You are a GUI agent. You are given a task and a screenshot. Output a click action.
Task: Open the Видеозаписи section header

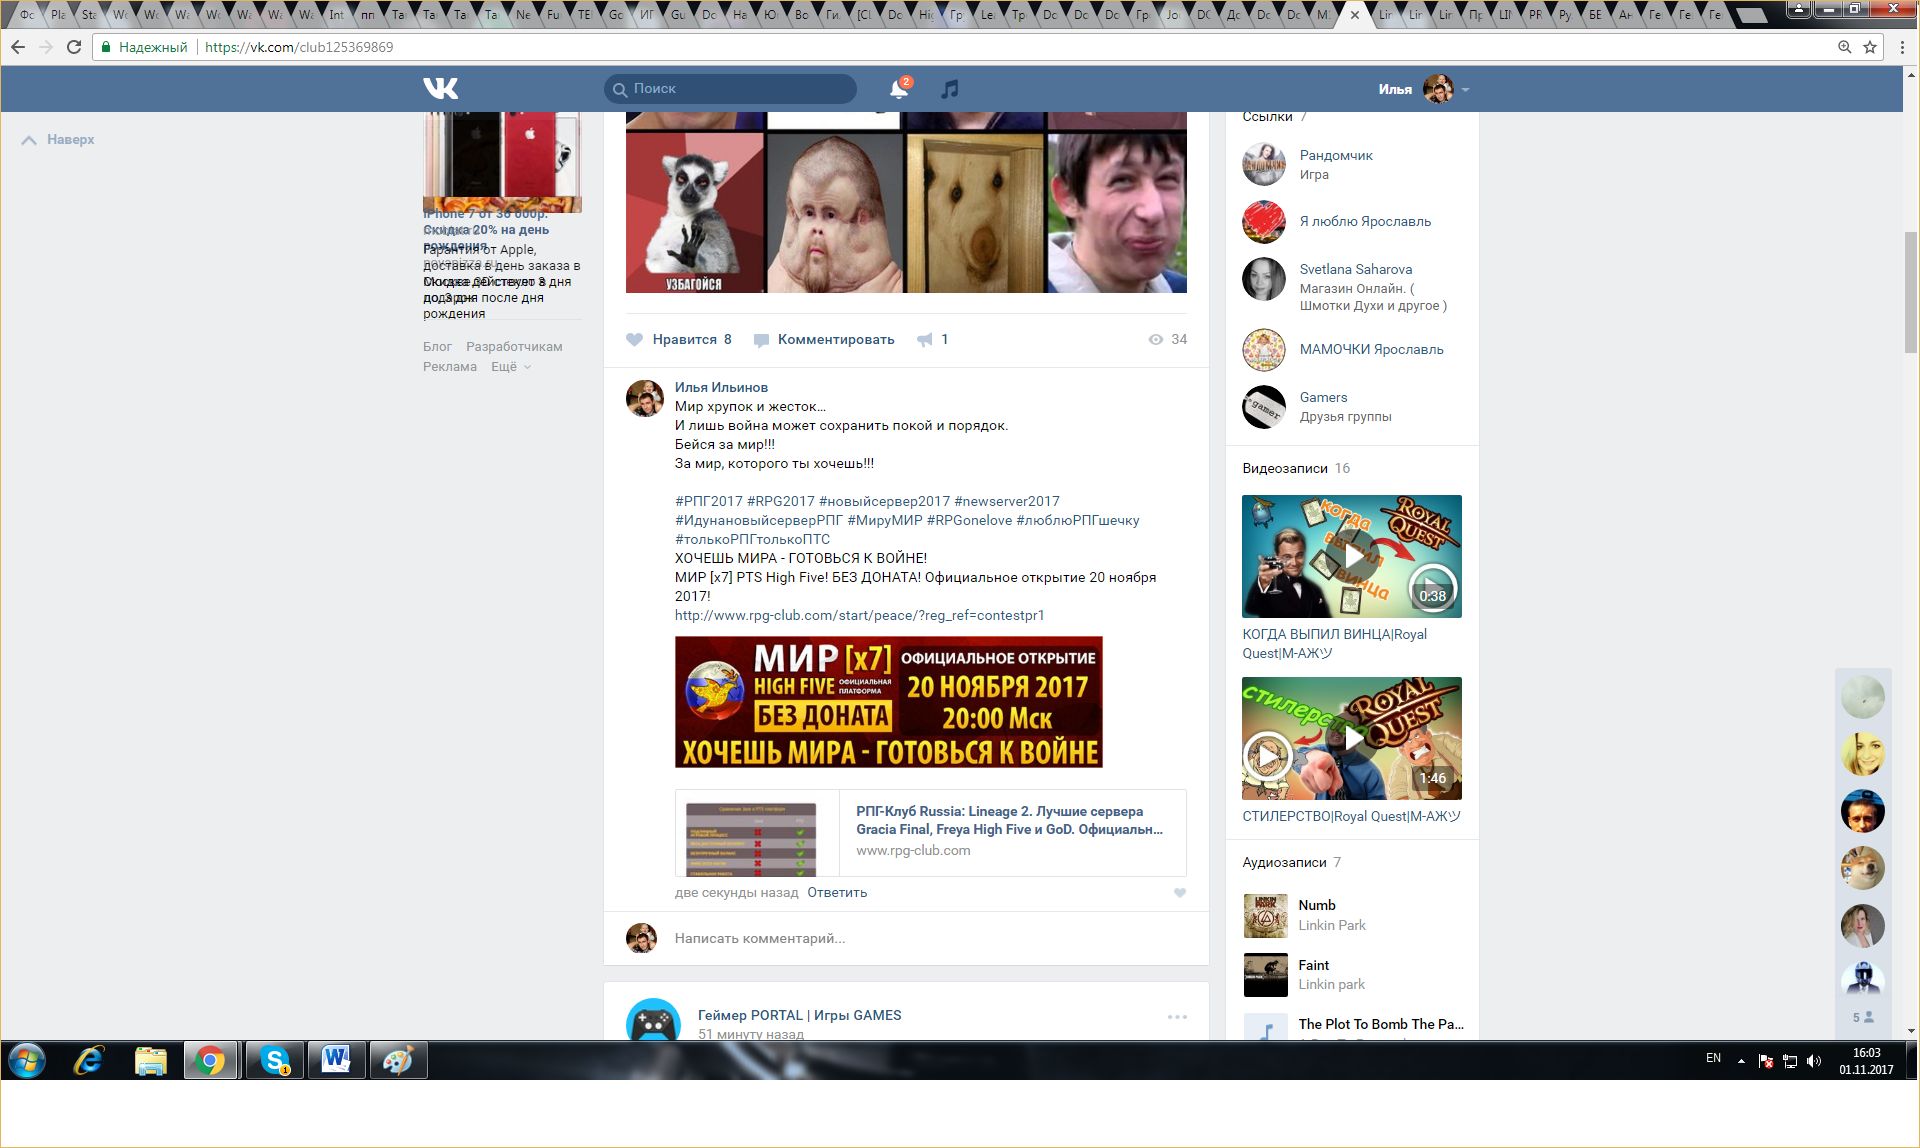click(x=1284, y=468)
